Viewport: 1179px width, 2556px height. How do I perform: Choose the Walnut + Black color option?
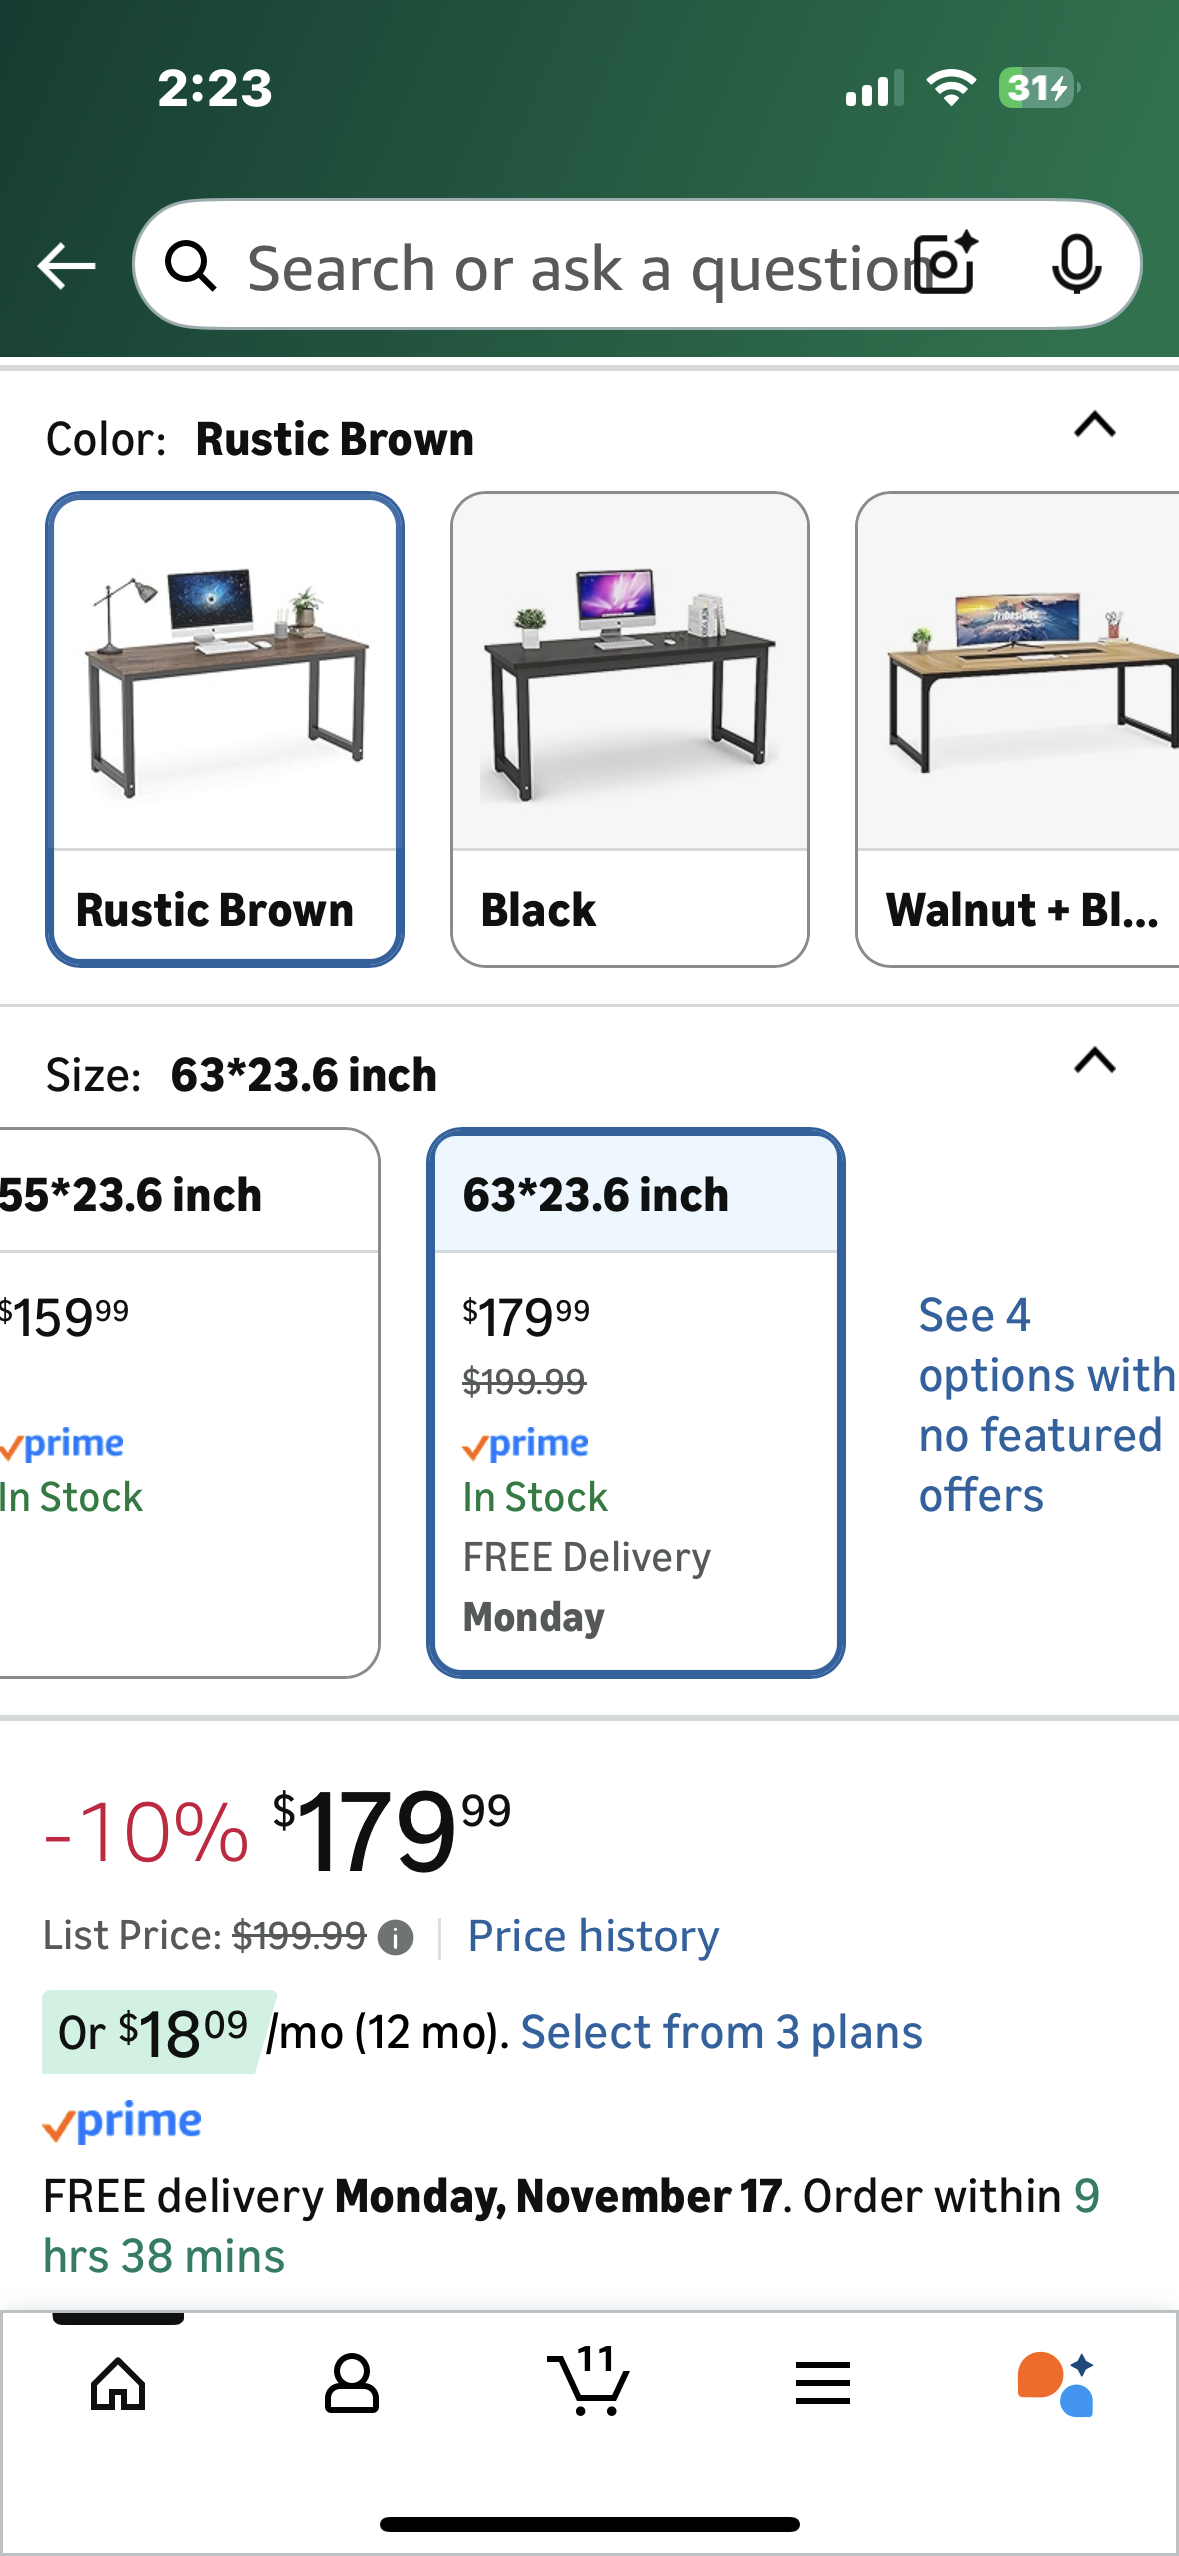click(x=1018, y=729)
